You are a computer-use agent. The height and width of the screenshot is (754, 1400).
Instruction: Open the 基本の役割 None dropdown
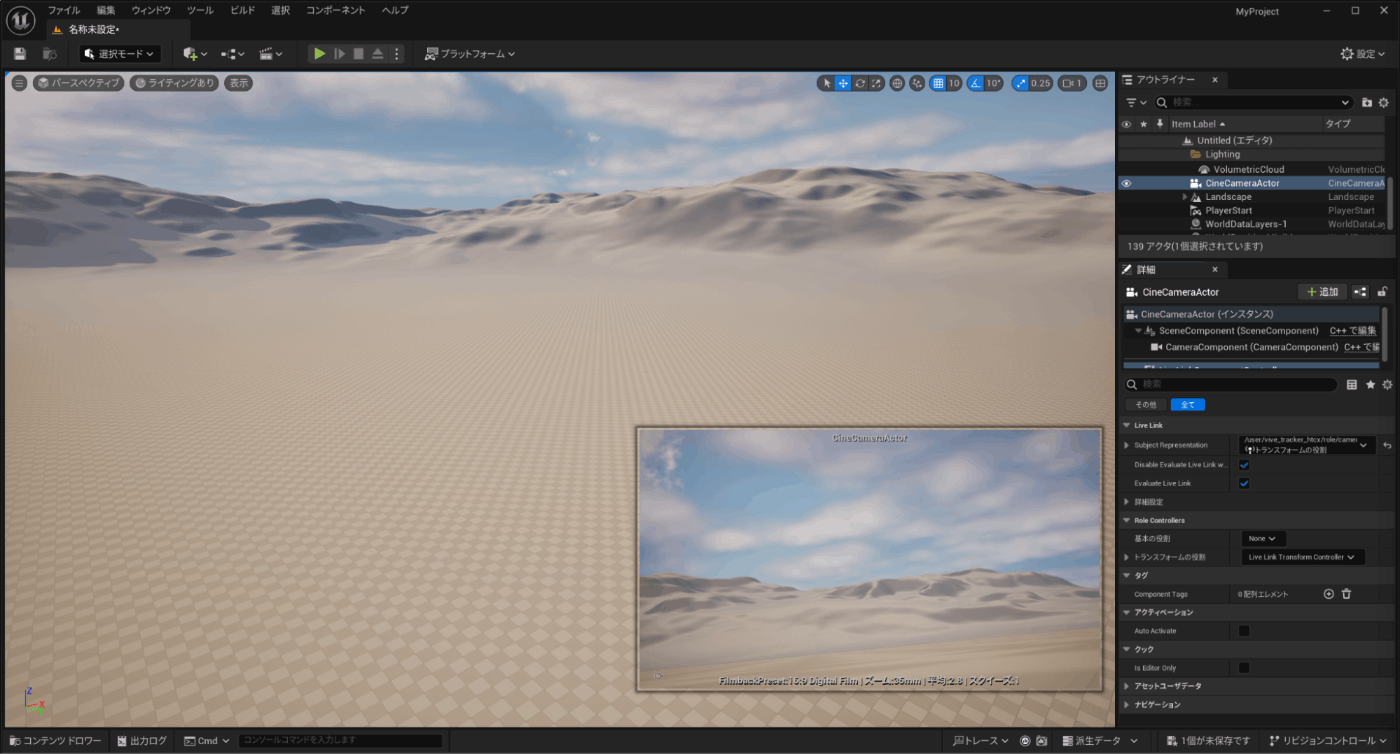[x=1264, y=539]
